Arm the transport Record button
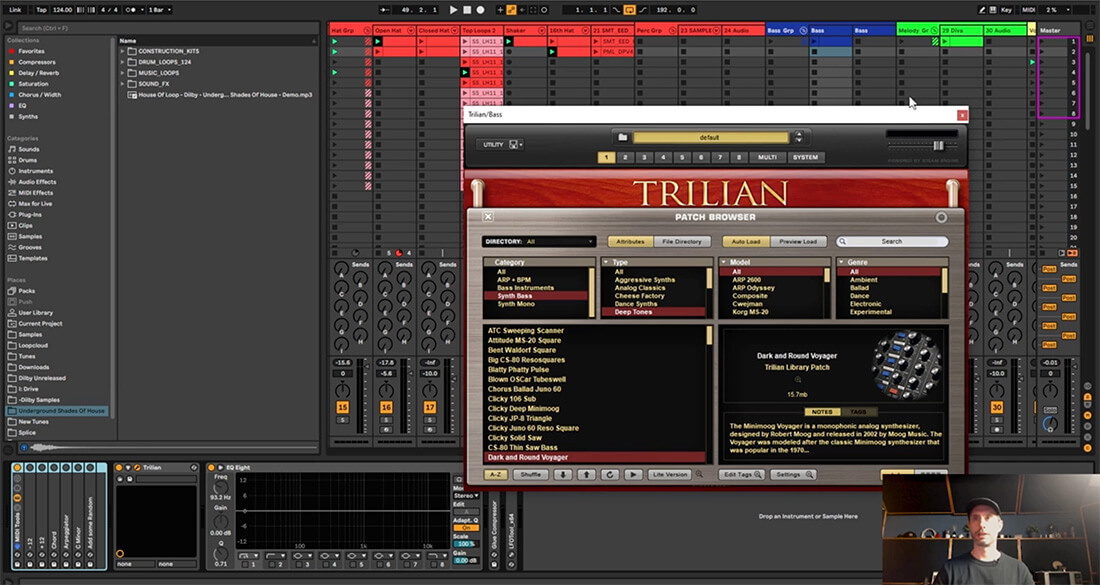1100x585 pixels. pyautogui.click(x=481, y=10)
